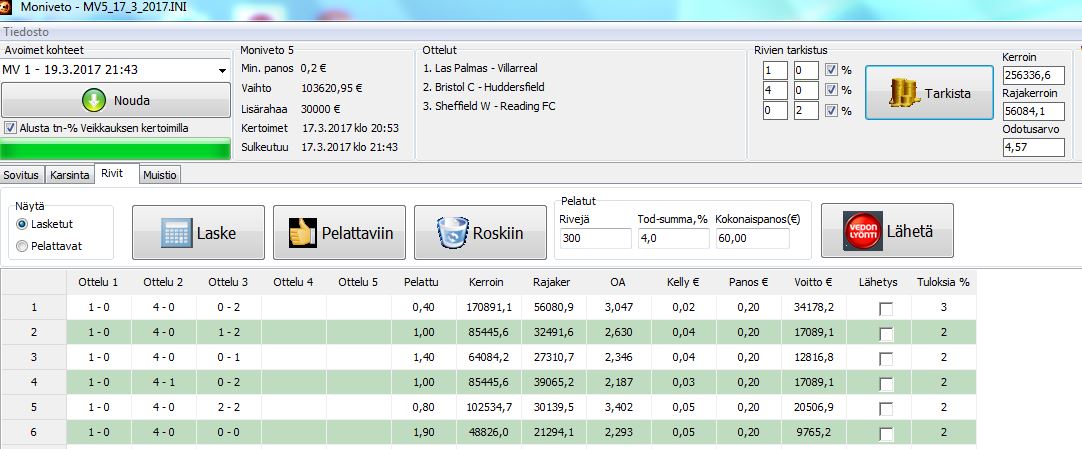Image resolution: width=1082 pixels, height=449 pixels.
Task: Click the green download arrow icon on Nouda
Action: click(x=93, y=101)
